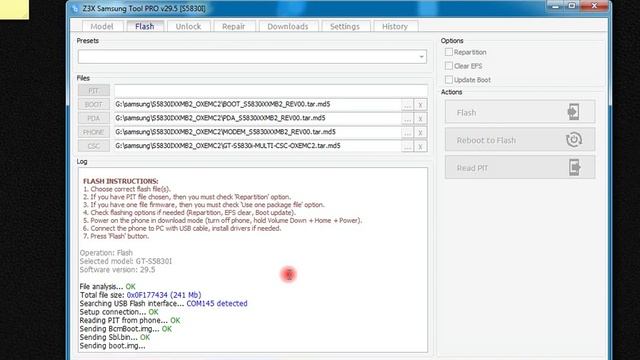Click the Read PIT action button
This screenshot has width=640, height=360.
pos(520,167)
